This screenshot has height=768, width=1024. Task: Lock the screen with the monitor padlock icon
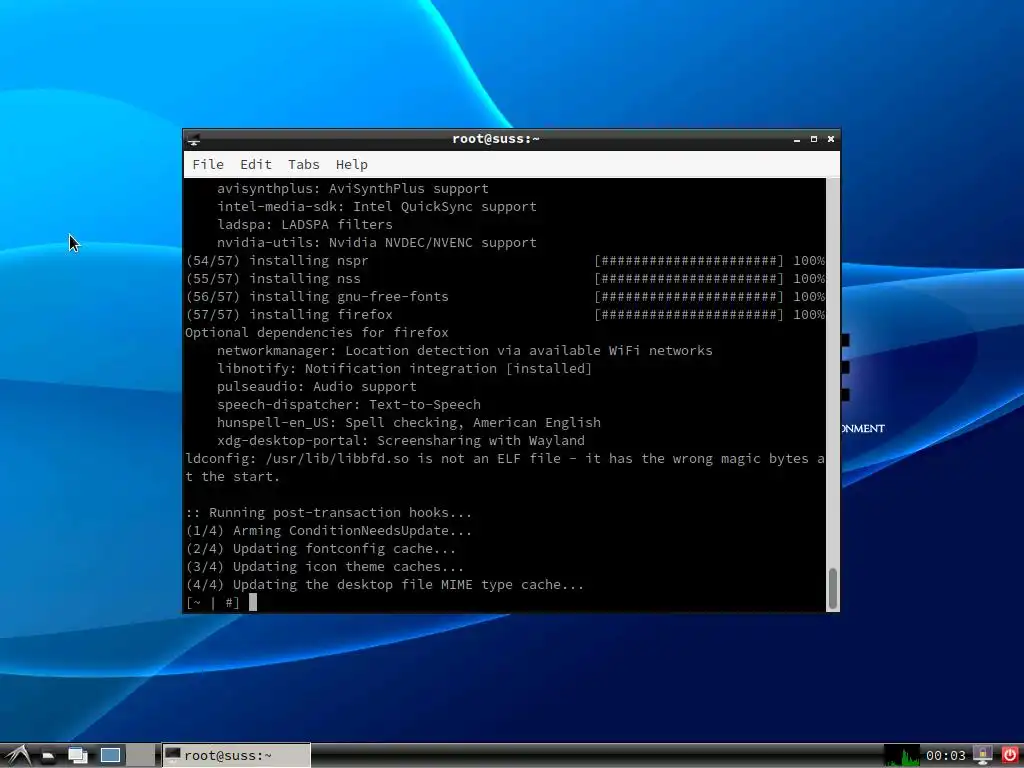point(983,756)
